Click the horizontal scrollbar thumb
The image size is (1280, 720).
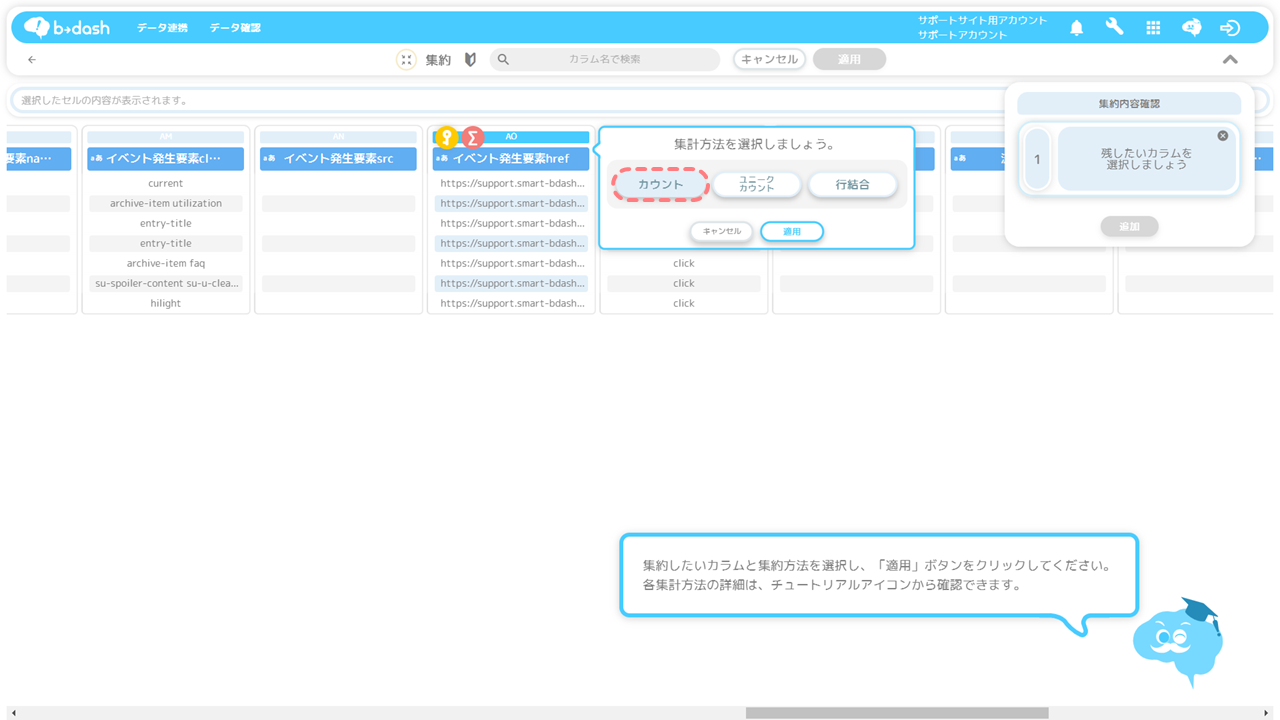[x=897, y=713]
